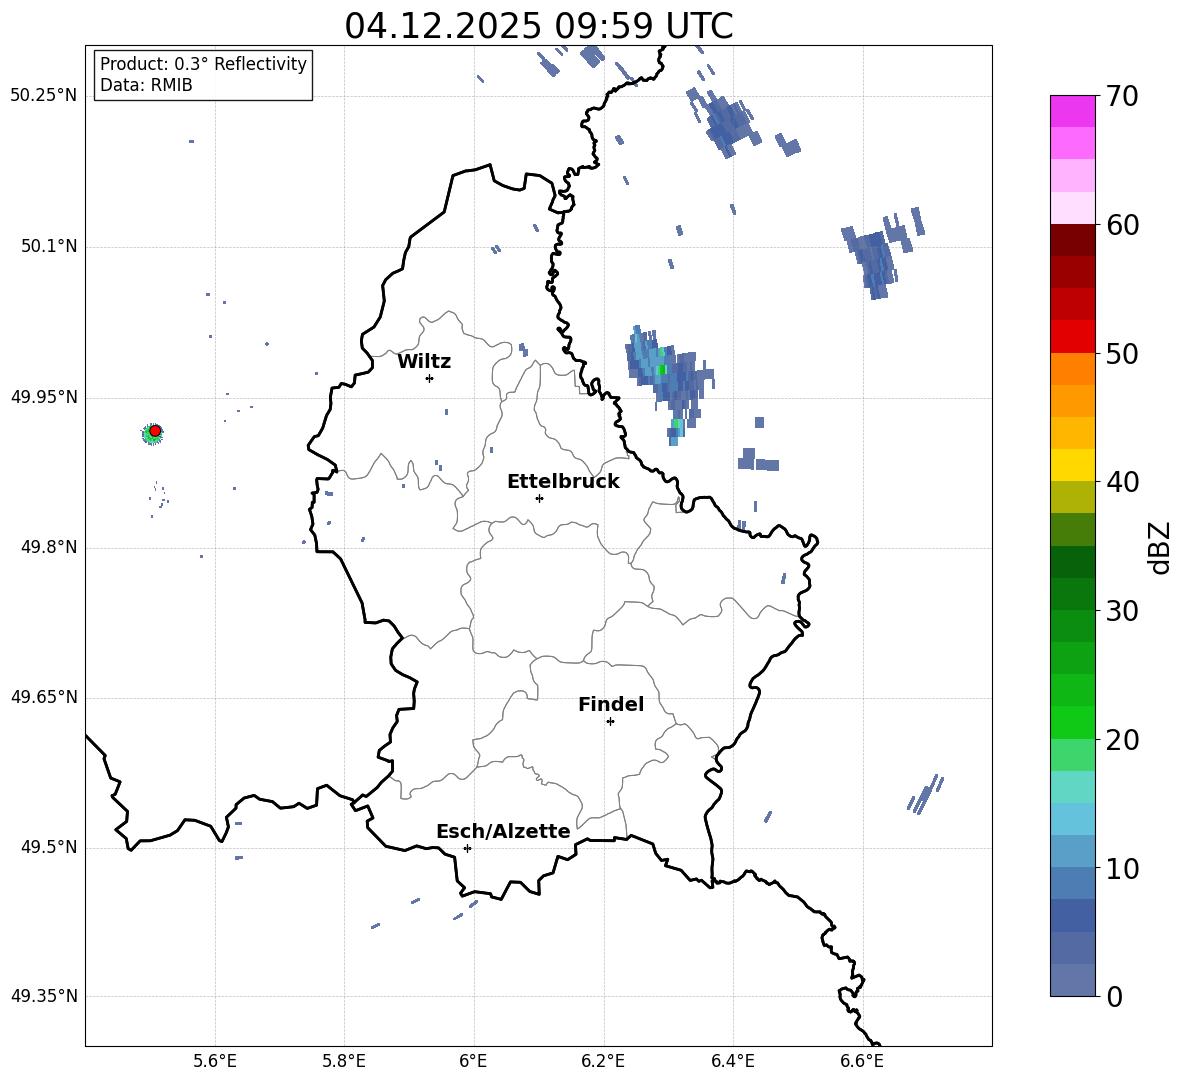Click the 49.65°N latitude label
The width and height of the screenshot is (1184, 1081).
click(44, 697)
